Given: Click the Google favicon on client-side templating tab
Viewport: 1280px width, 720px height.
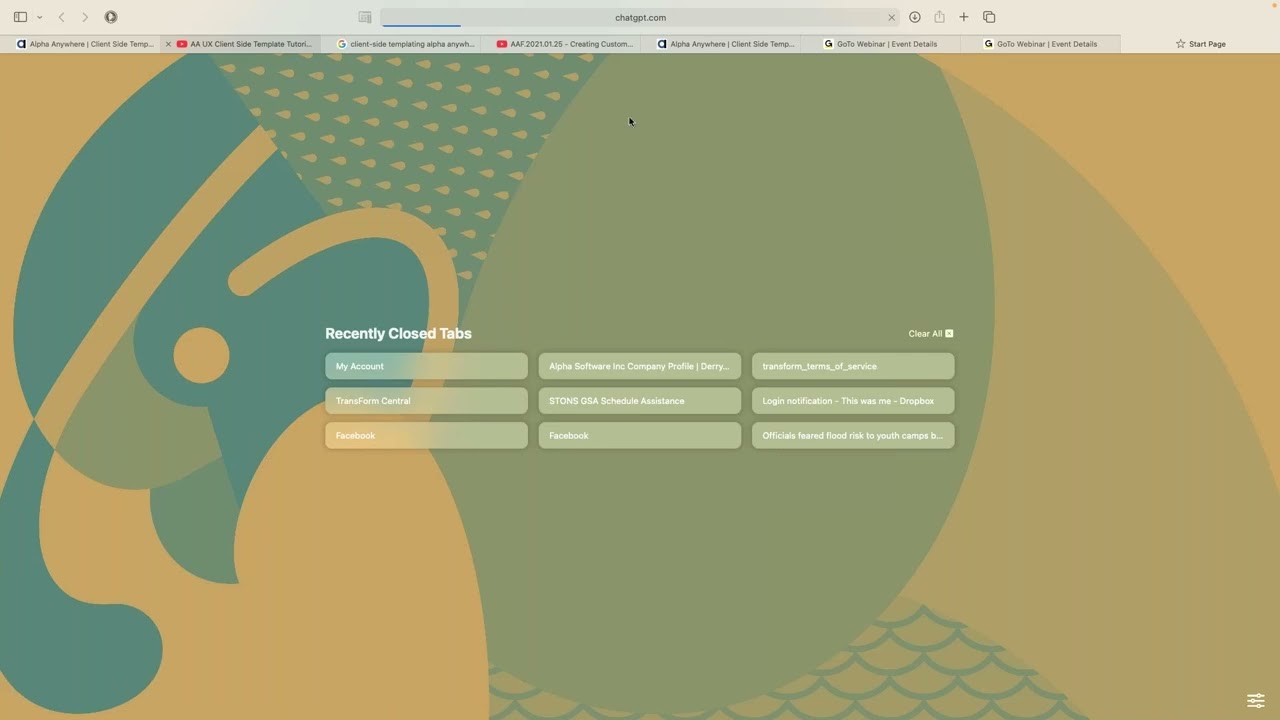Looking at the screenshot, I should pos(342,44).
